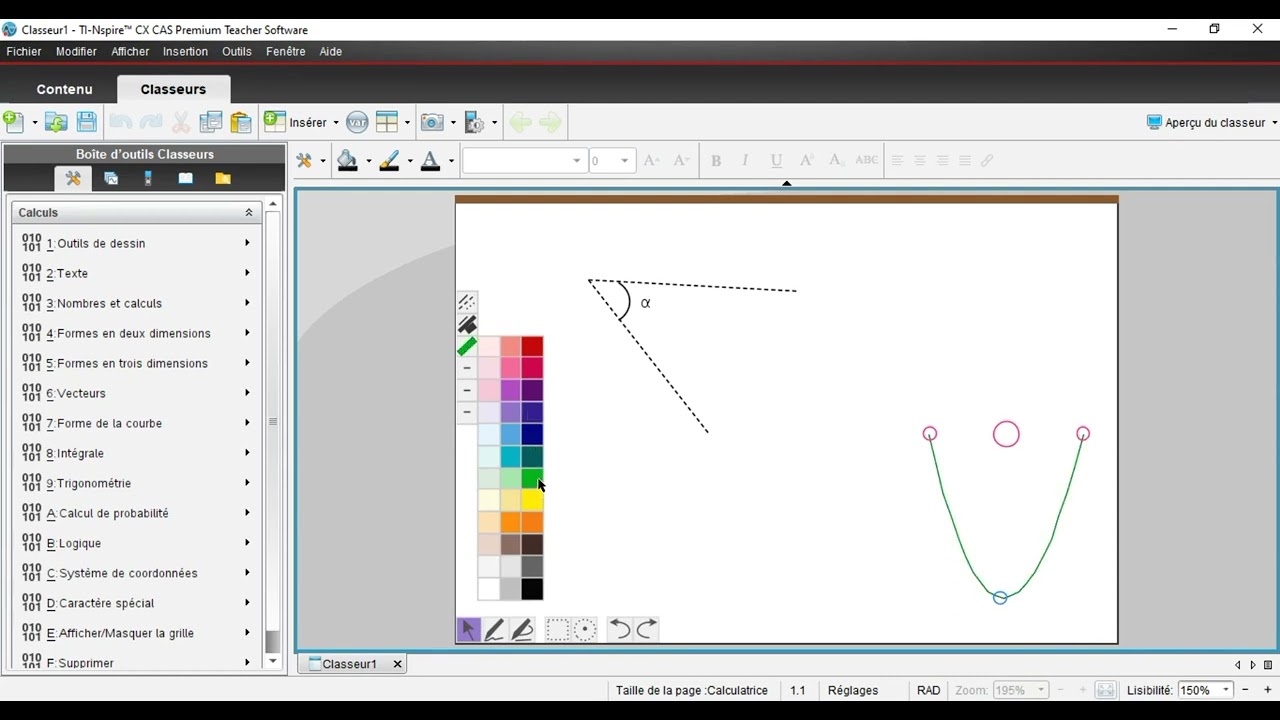1280x720 pixels.
Task: Open an existing document via the folder icon
Action: pyautogui.click(x=56, y=122)
